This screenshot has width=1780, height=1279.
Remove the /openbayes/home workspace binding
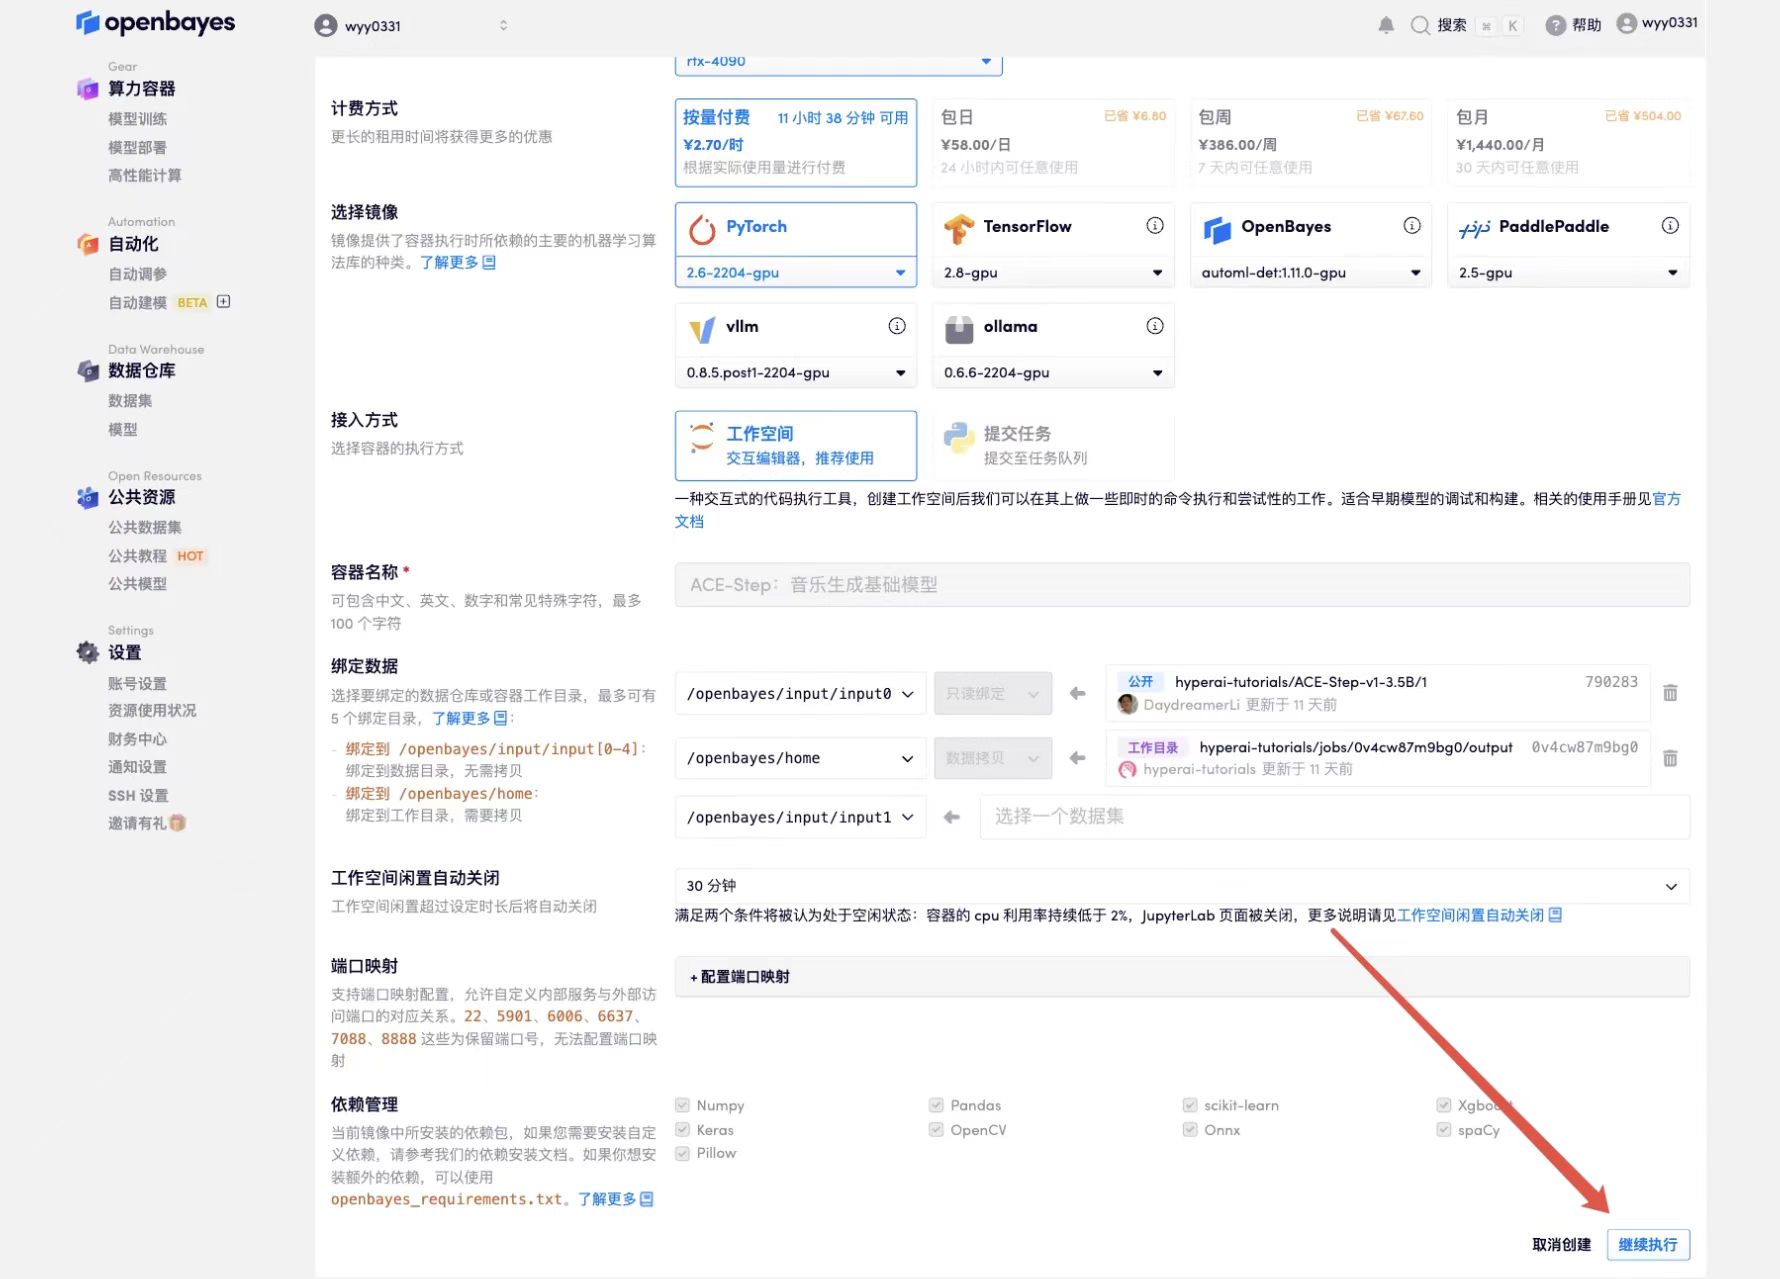1669,759
